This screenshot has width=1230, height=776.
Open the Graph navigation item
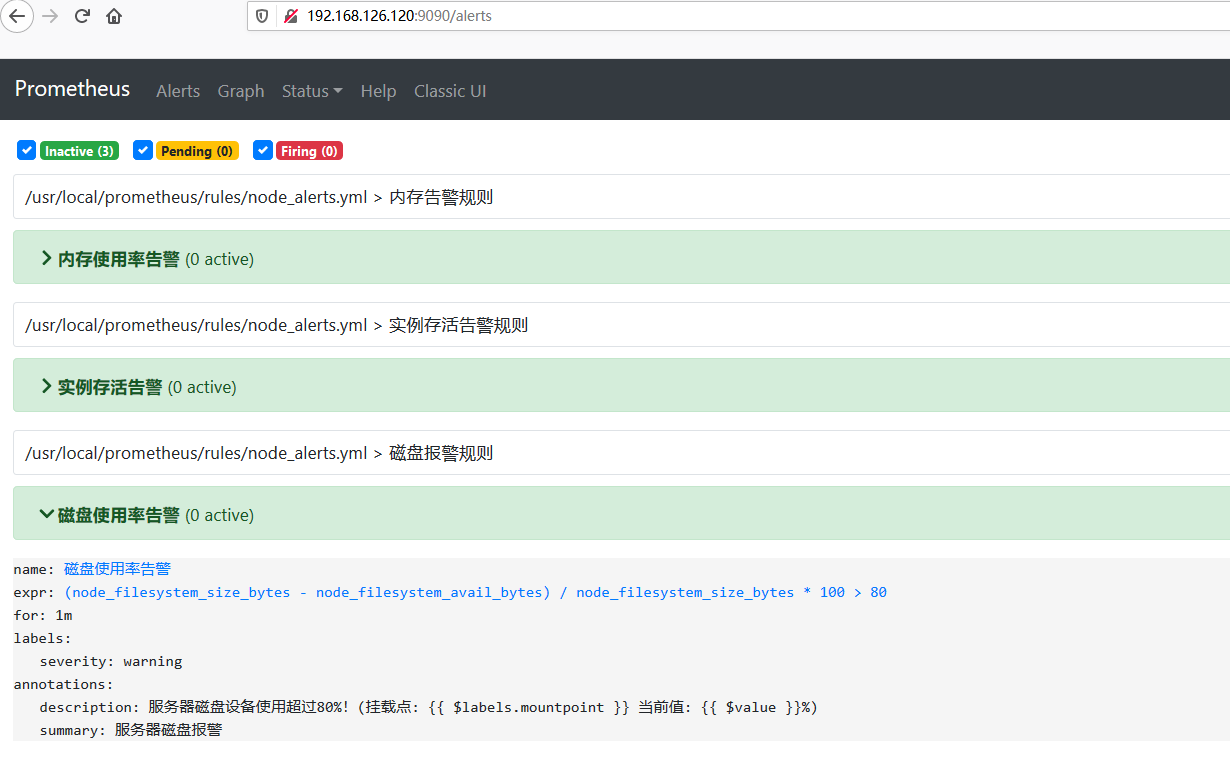pyautogui.click(x=241, y=91)
